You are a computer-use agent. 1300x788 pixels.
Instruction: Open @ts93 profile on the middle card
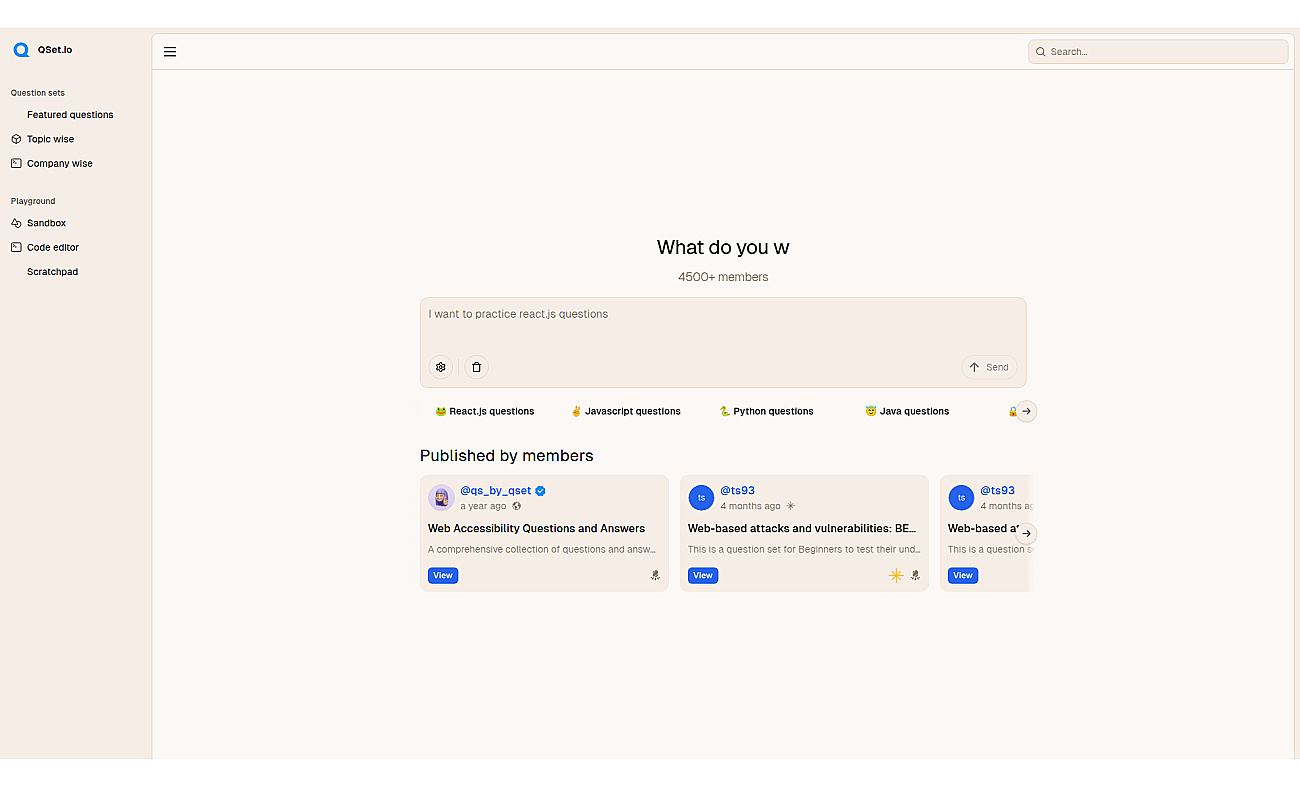pos(737,491)
